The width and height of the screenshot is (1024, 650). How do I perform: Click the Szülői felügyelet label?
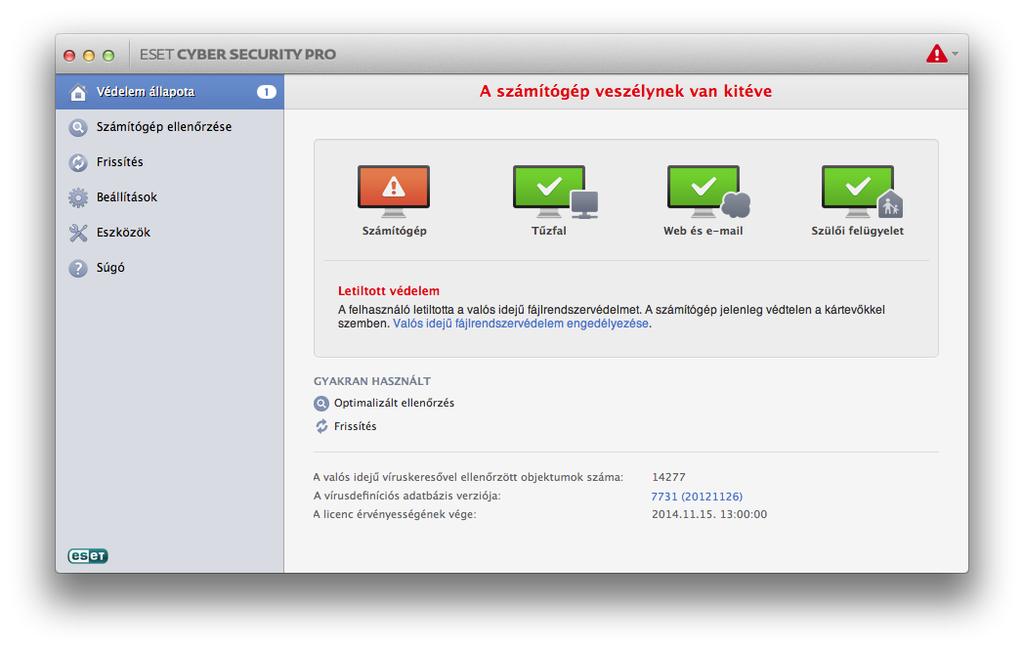click(857, 231)
